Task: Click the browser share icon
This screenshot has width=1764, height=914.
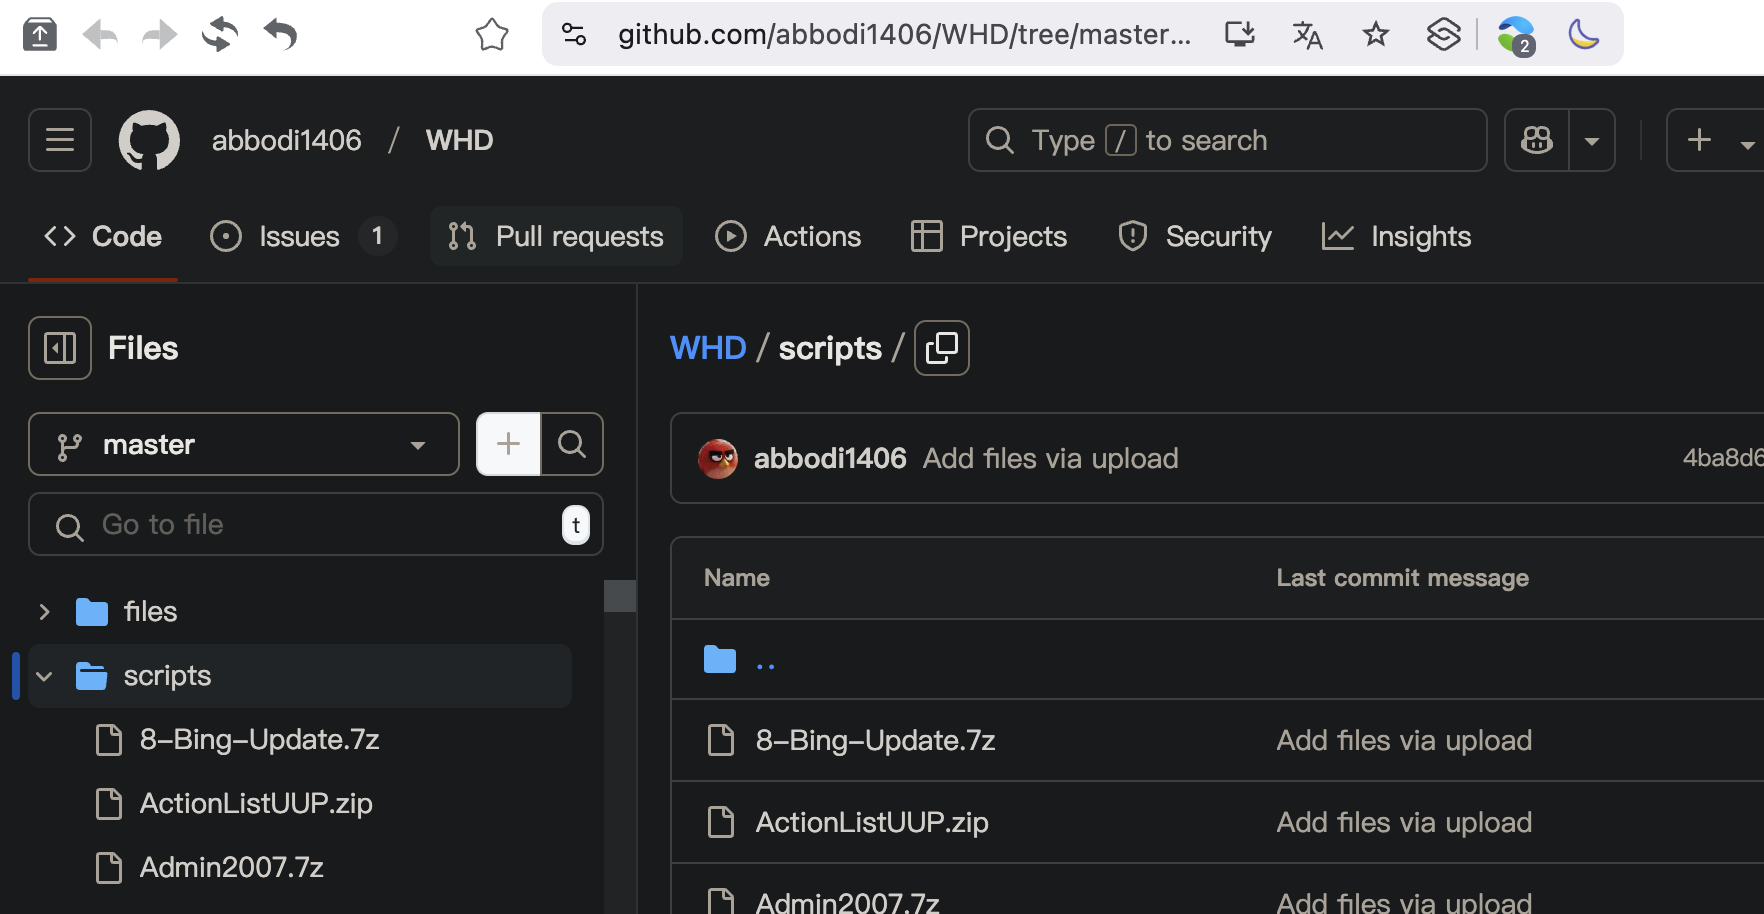Action: click(39, 35)
